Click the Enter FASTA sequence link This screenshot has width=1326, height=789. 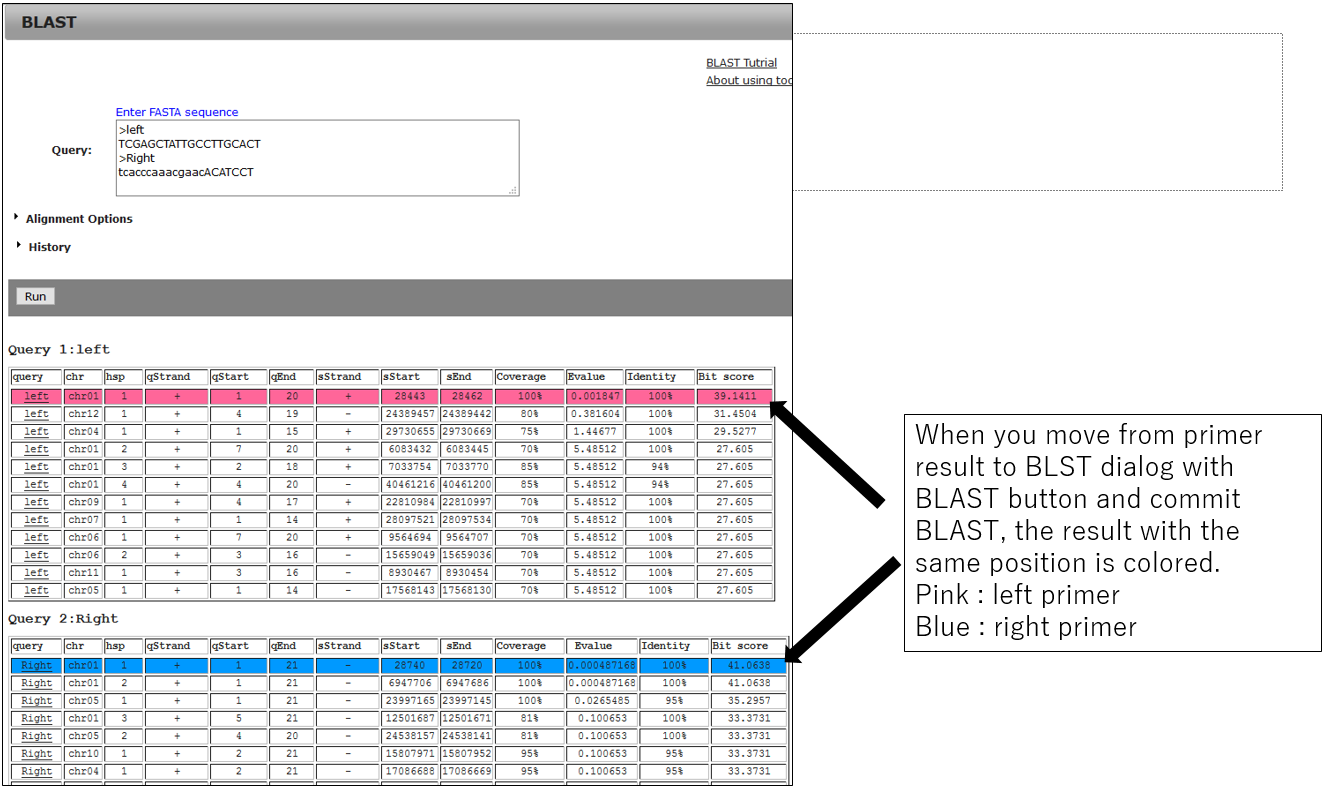pyautogui.click(x=177, y=112)
